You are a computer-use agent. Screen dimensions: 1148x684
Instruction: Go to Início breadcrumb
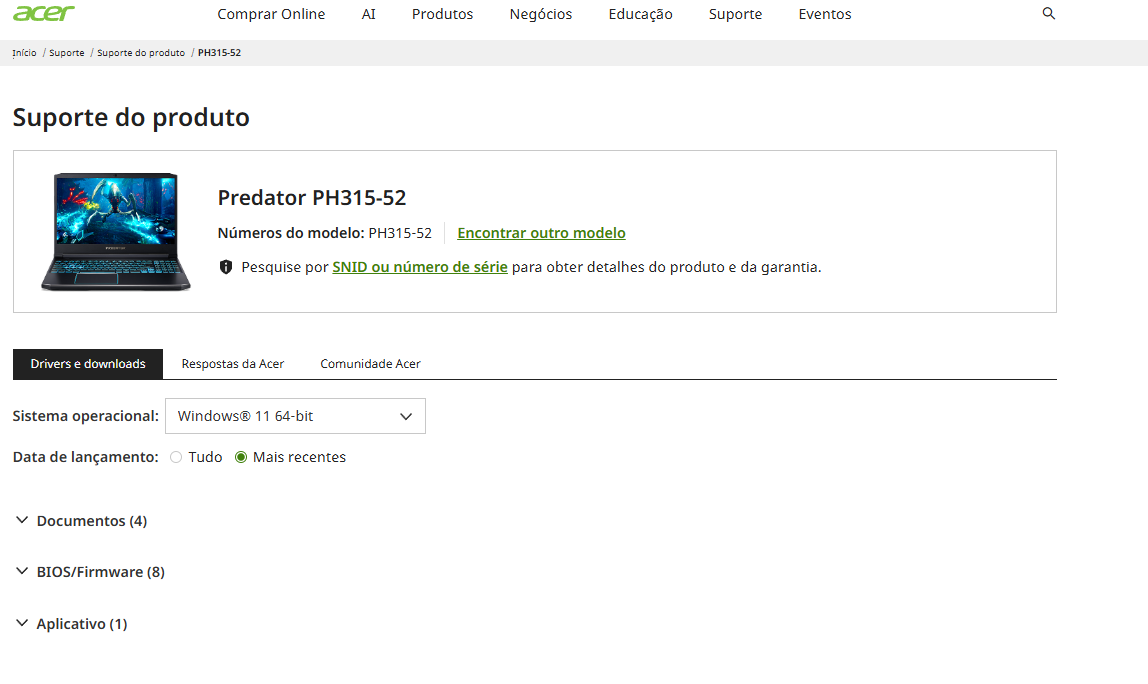pyautogui.click(x=24, y=53)
